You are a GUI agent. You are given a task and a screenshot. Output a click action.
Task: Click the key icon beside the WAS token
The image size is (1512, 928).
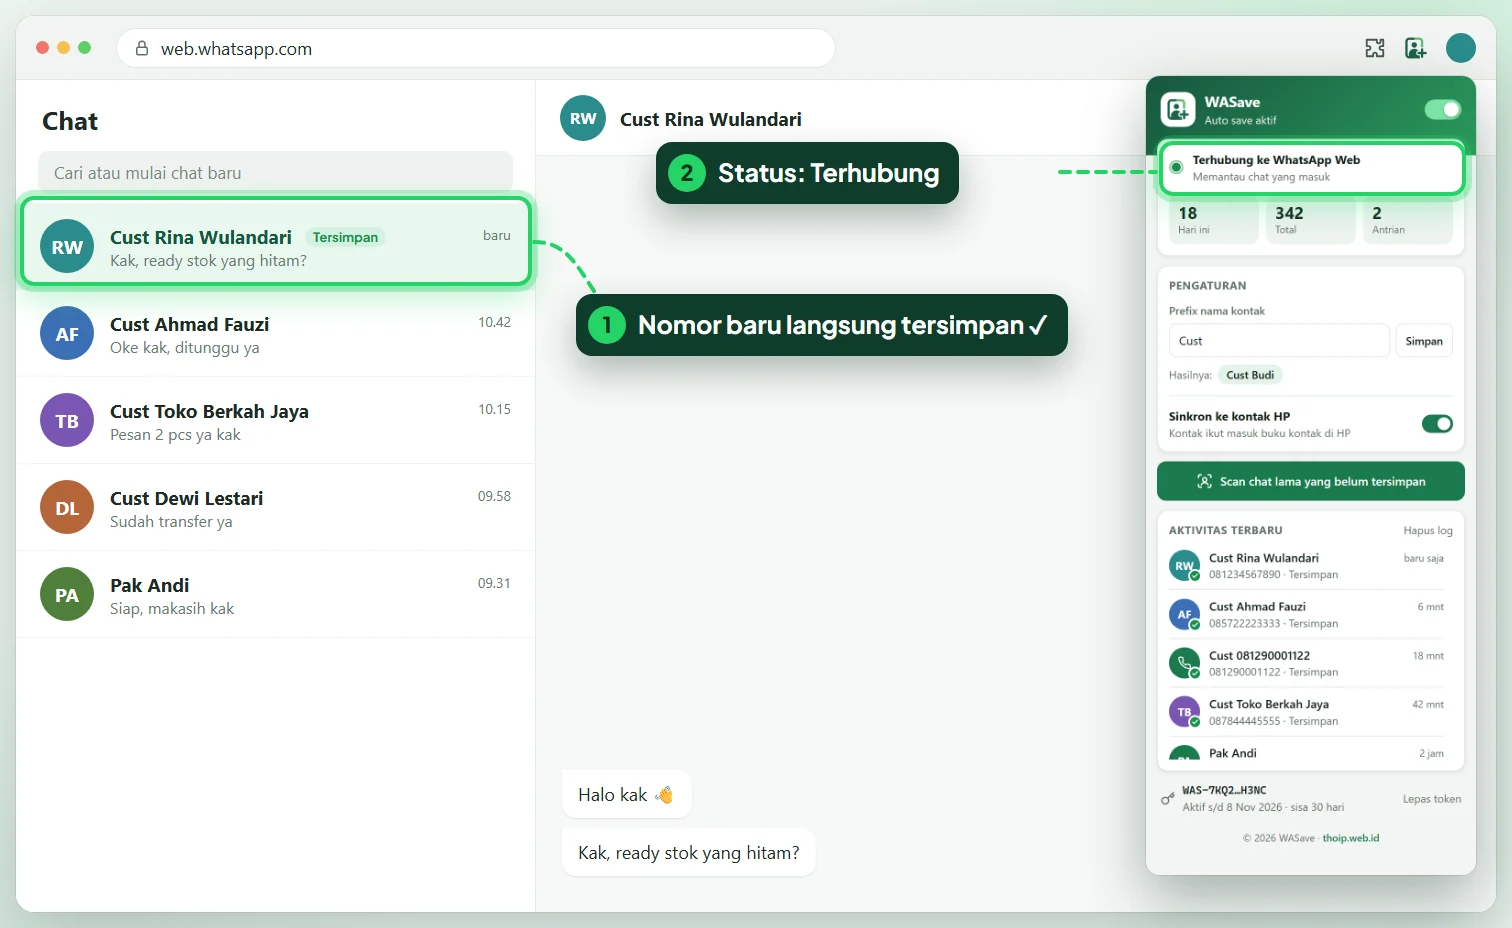click(x=1167, y=799)
